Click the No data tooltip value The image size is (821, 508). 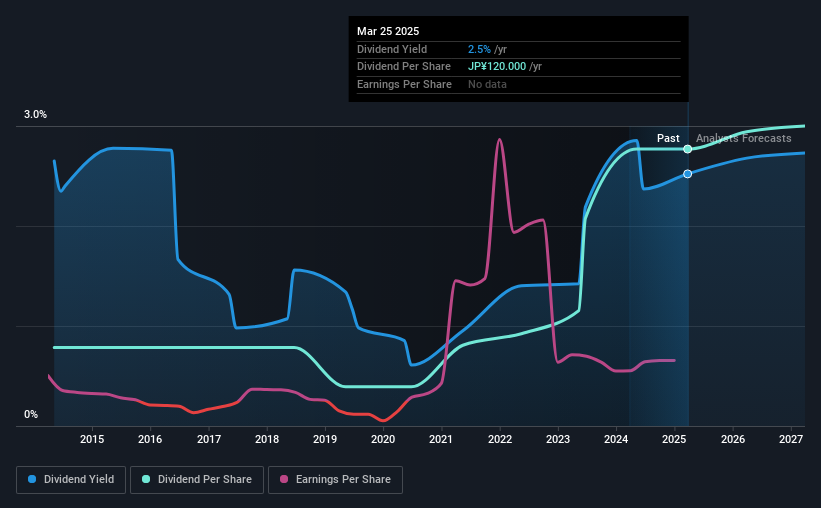(x=487, y=84)
